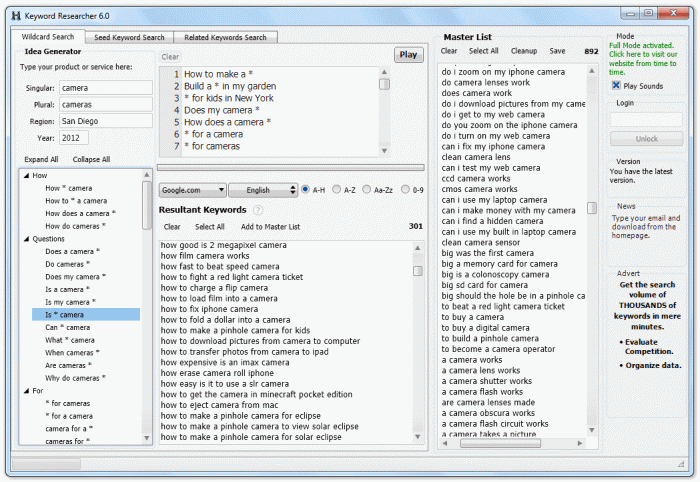Viewport: 700px width, 482px height.
Task: Select Master List entry 'ccd camera works'
Action: (475, 179)
